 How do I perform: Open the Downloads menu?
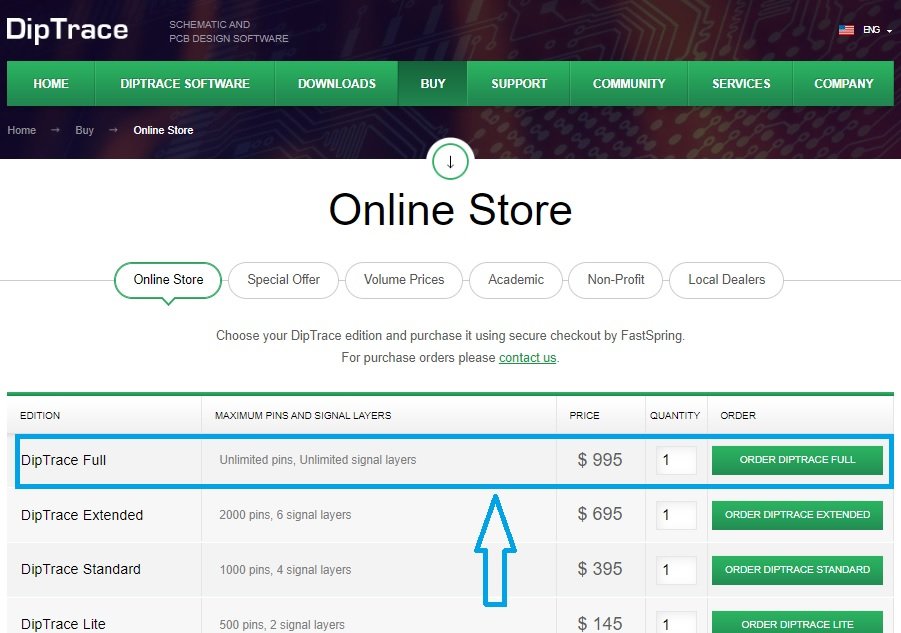(x=337, y=84)
